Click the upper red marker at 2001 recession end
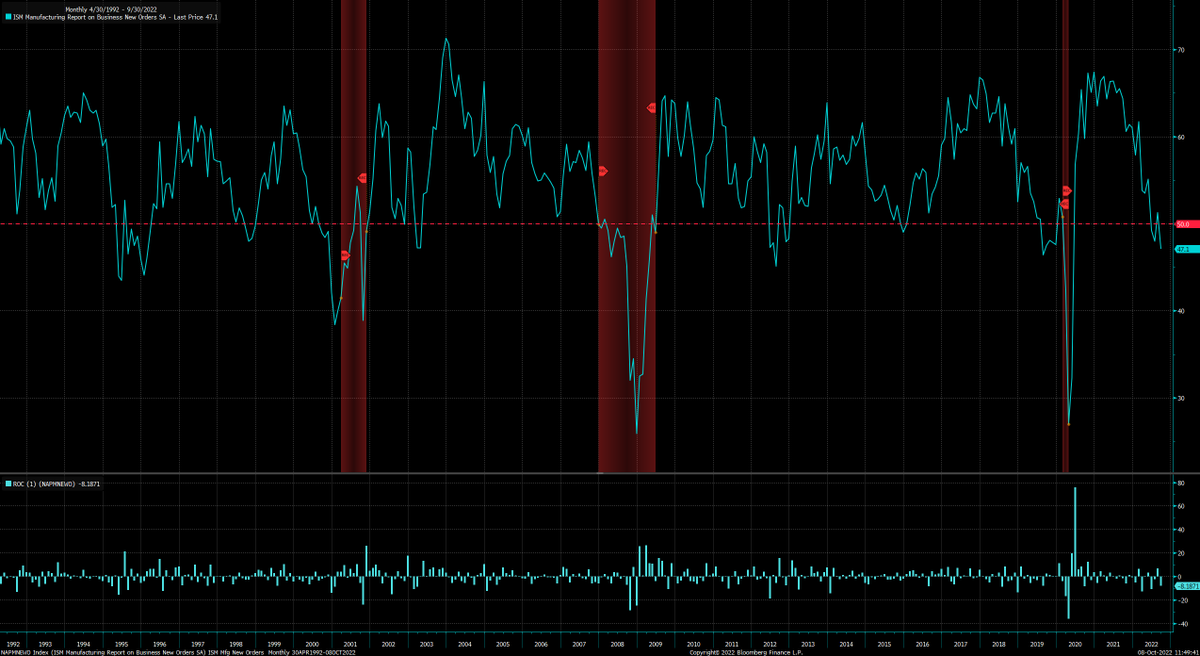The width and height of the screenshot is (1200, 656). [362, 178]
